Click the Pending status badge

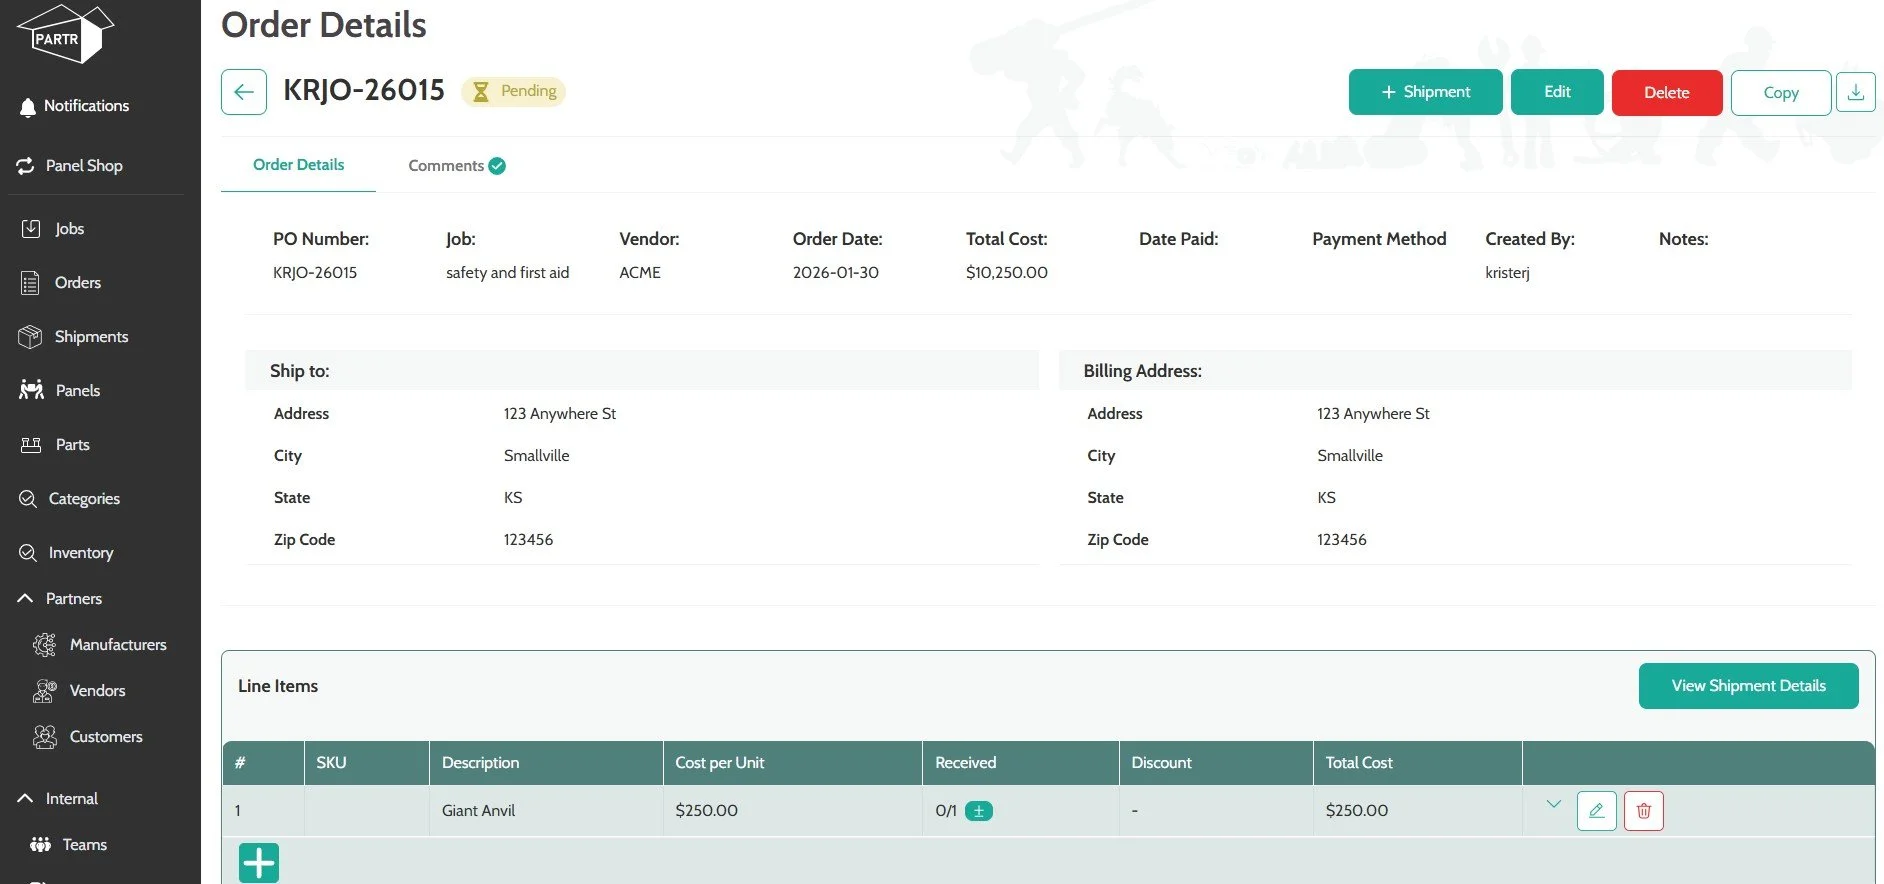pos(514,92)
